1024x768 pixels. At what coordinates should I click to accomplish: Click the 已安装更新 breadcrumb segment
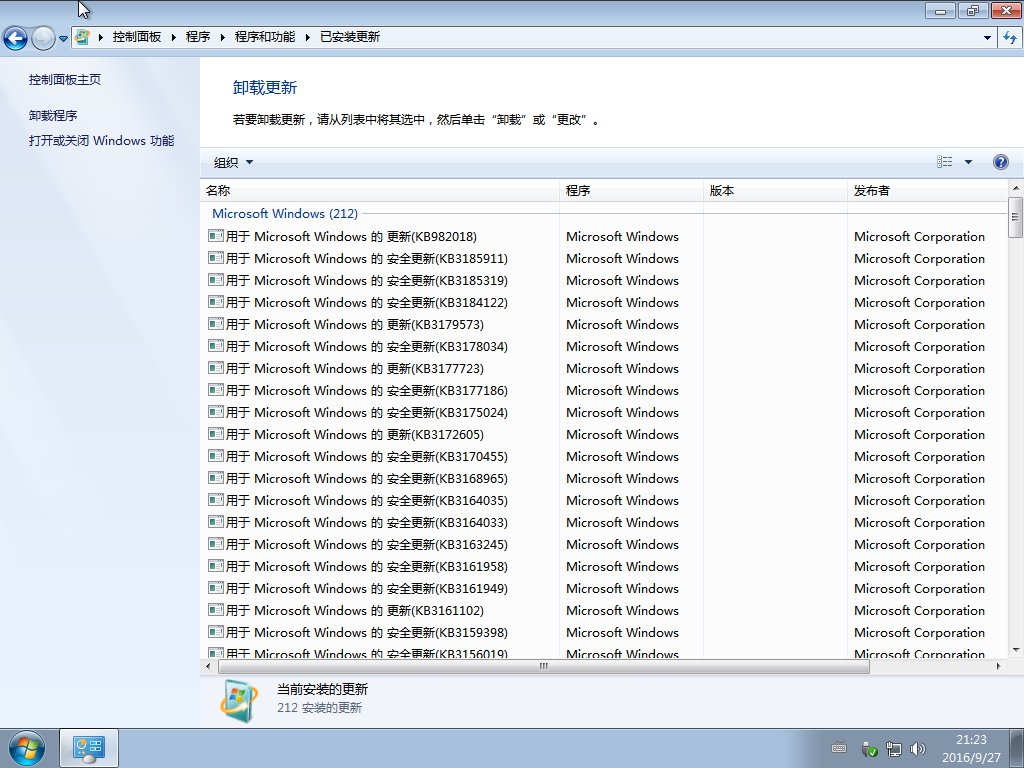coord(350,37)
